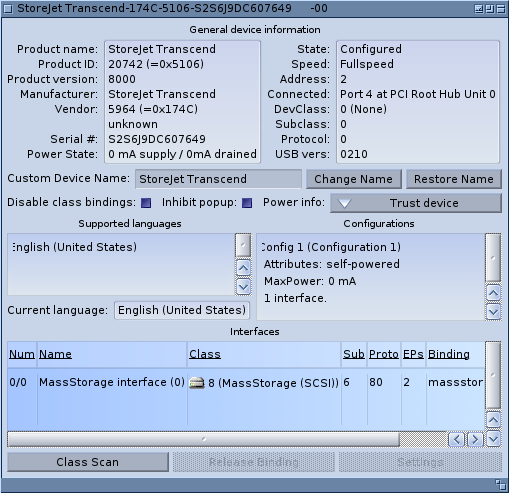This screenshot has width=509, height=493.
Task: Click the Configurations vertical scrollbar knob
Action: click(x=493, y=258)
